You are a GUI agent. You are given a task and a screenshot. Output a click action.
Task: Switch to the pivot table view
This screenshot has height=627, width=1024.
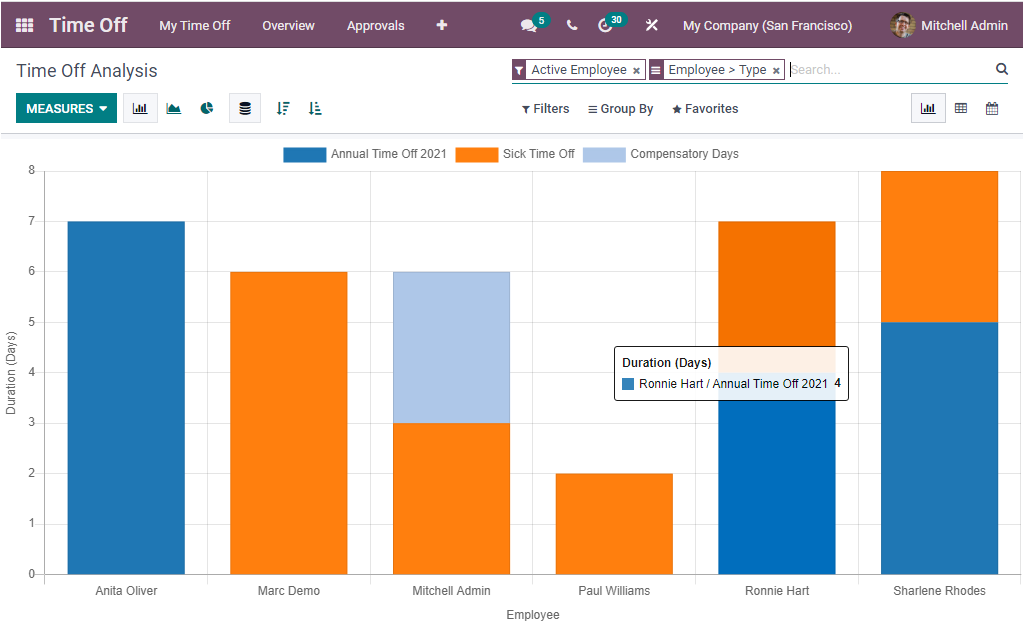point(961,108)
